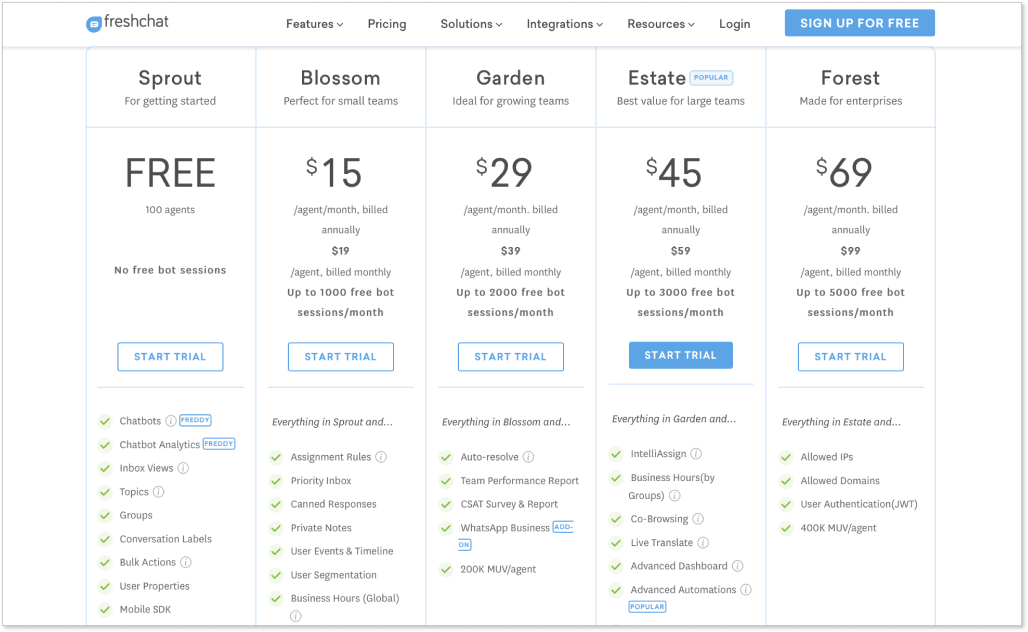
Task: Click green checkmark beside Groups
Action: (105, 515)
